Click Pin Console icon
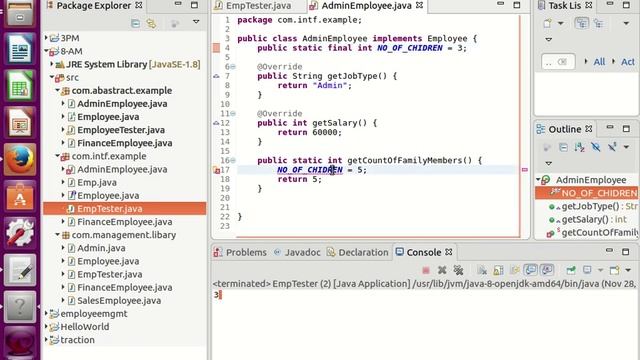 (x=571, y=270)
